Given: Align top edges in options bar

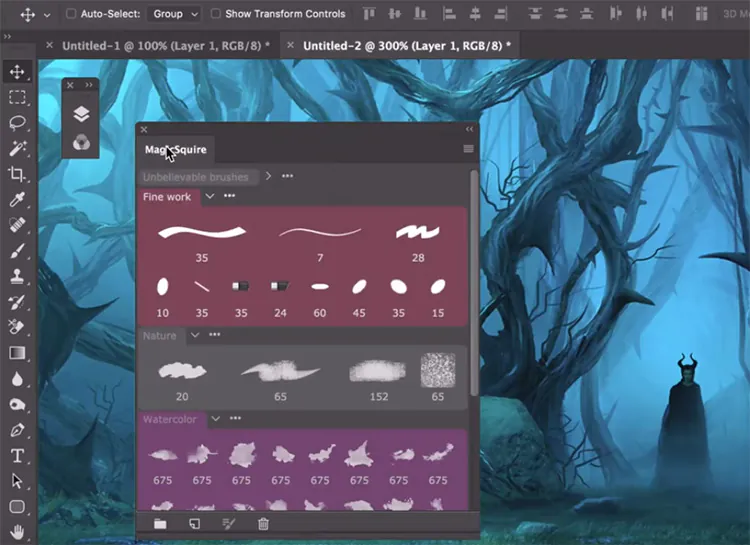Looking at the screenshot, I should pos(369,13).
